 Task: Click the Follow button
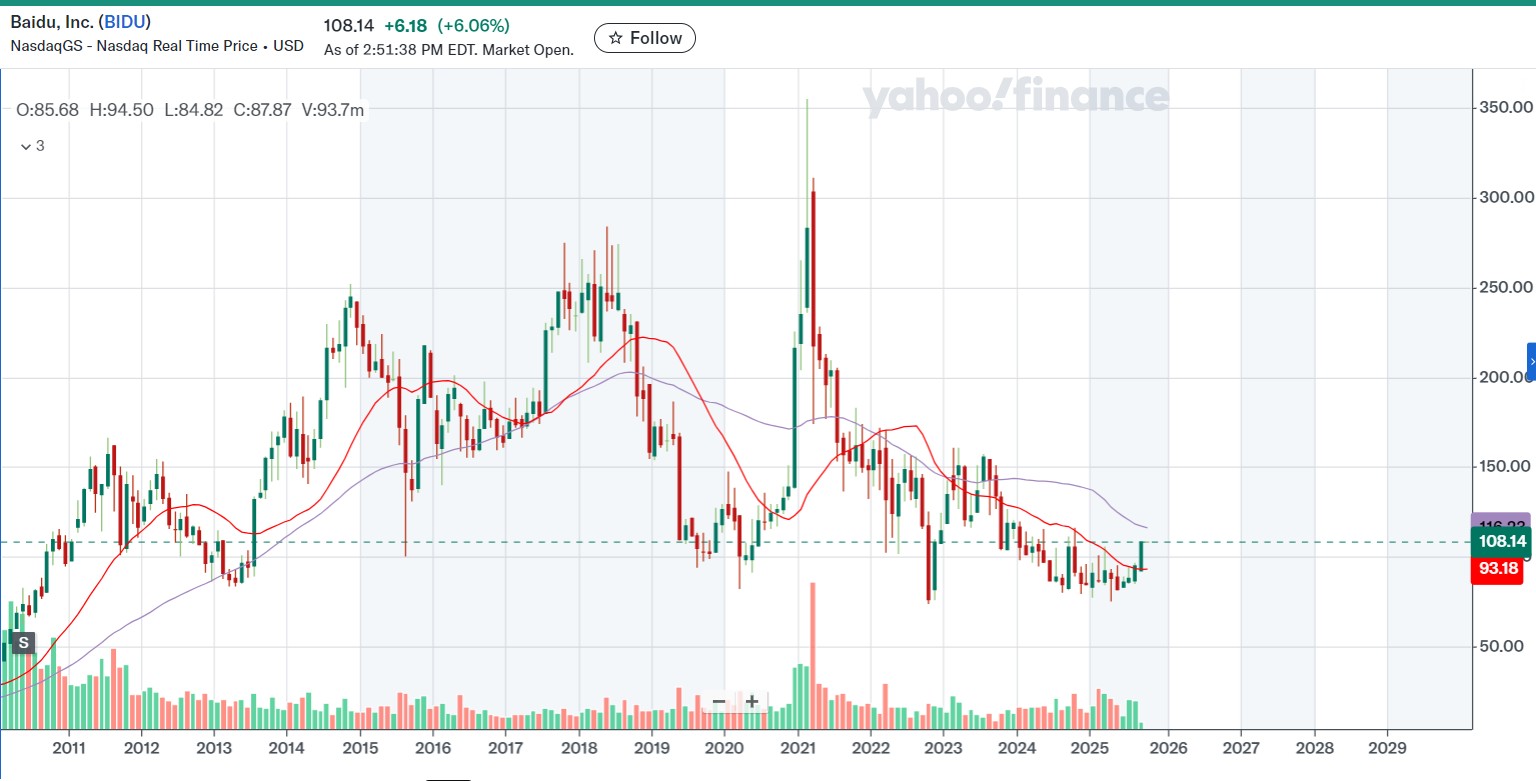[645, 38]
